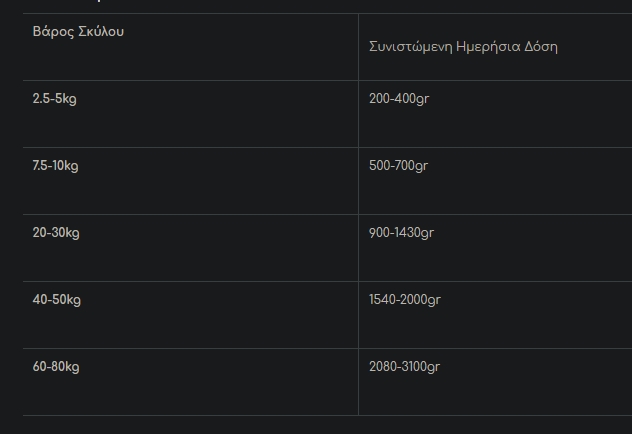Click the word 'Δόση' in the header
This screenshot has height=434, width=632.
(x=541, y=47)
